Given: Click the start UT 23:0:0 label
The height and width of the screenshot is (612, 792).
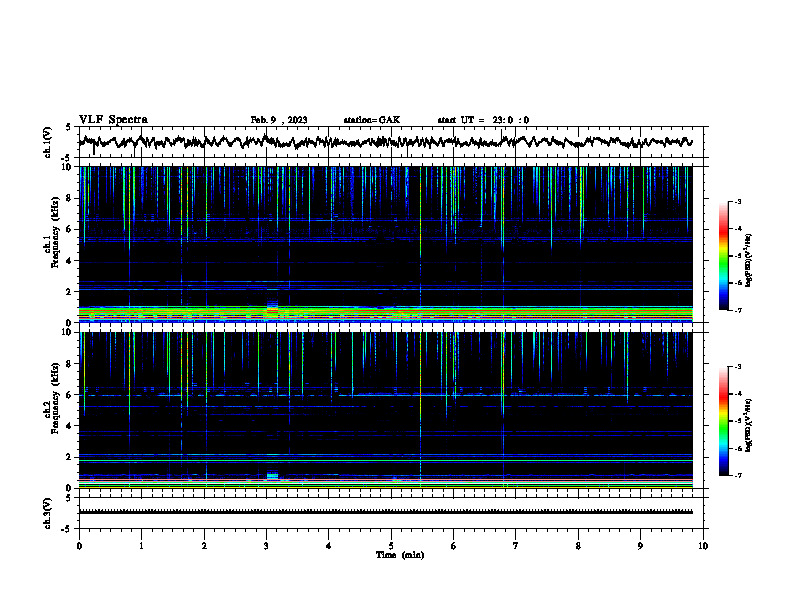Looking at the screenshot, I should (x=483, y=120).
